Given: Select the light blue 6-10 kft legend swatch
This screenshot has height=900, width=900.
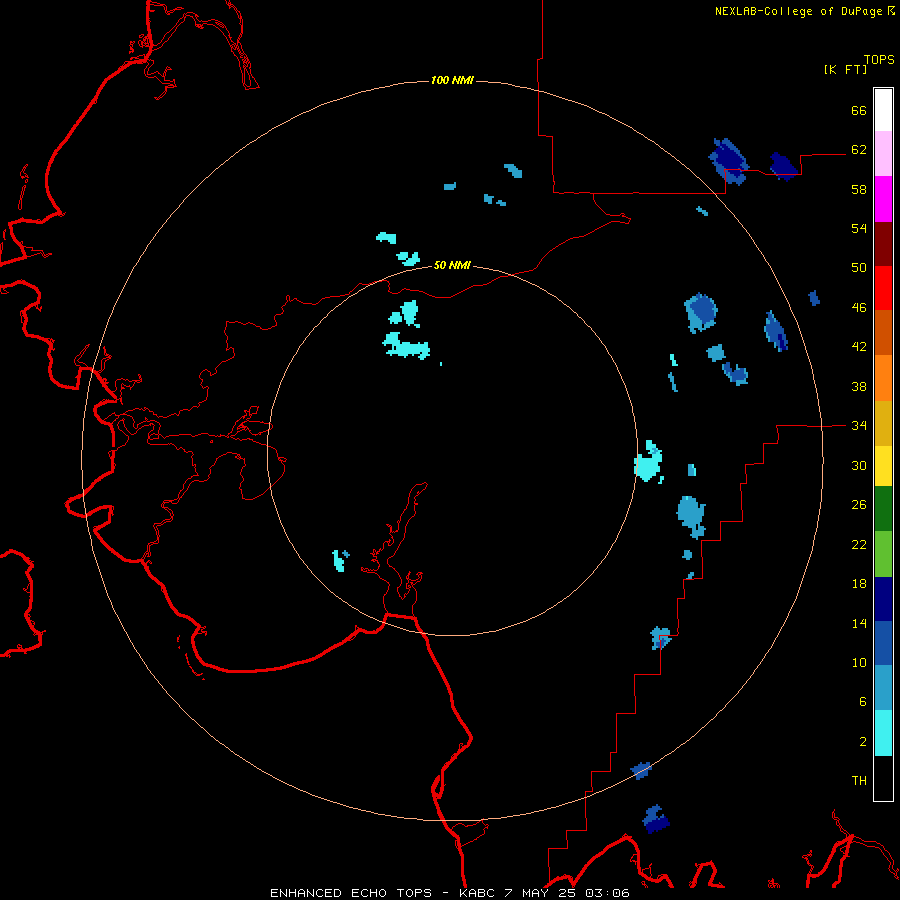Looking at the screenshot, I should point(883,688).
